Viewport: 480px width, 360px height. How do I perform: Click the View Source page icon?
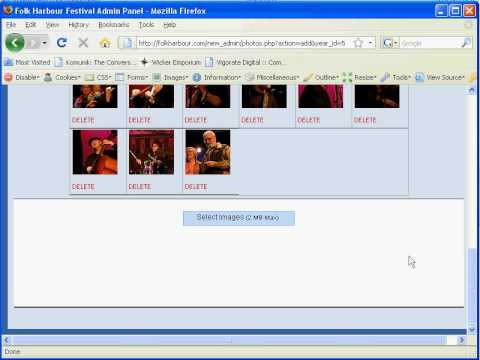pos(420,77)
